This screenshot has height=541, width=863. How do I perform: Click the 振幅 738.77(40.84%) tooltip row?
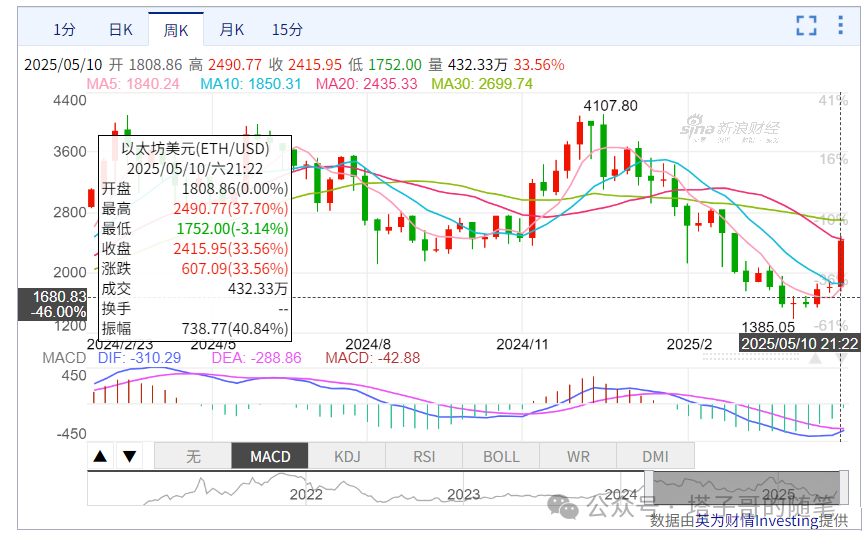point(195,329)
